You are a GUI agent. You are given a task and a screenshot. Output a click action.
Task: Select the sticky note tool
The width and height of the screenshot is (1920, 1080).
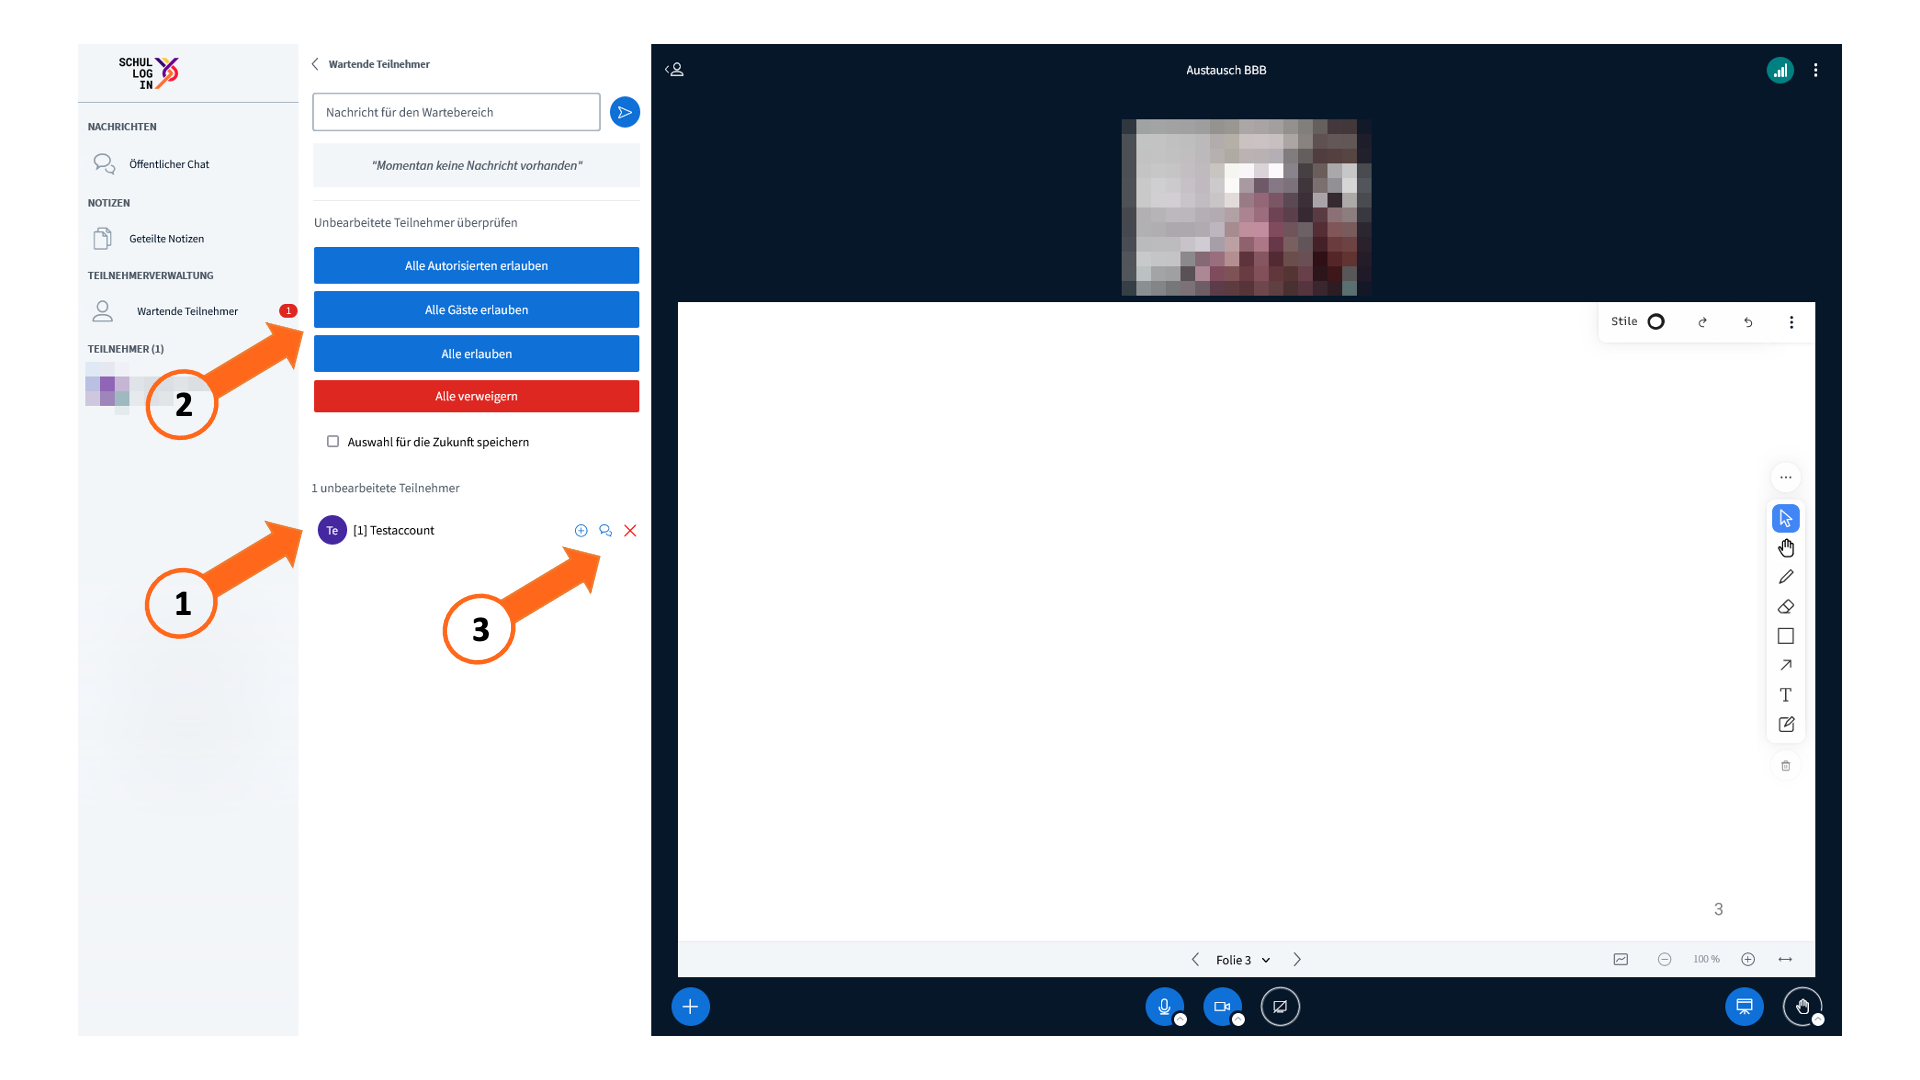tap(1785, 724)
